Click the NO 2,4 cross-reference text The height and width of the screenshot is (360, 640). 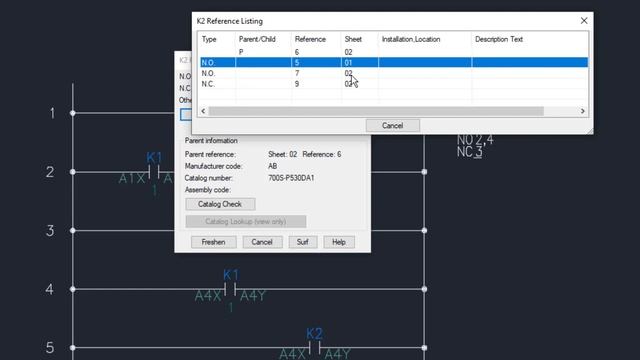[475, 140]
